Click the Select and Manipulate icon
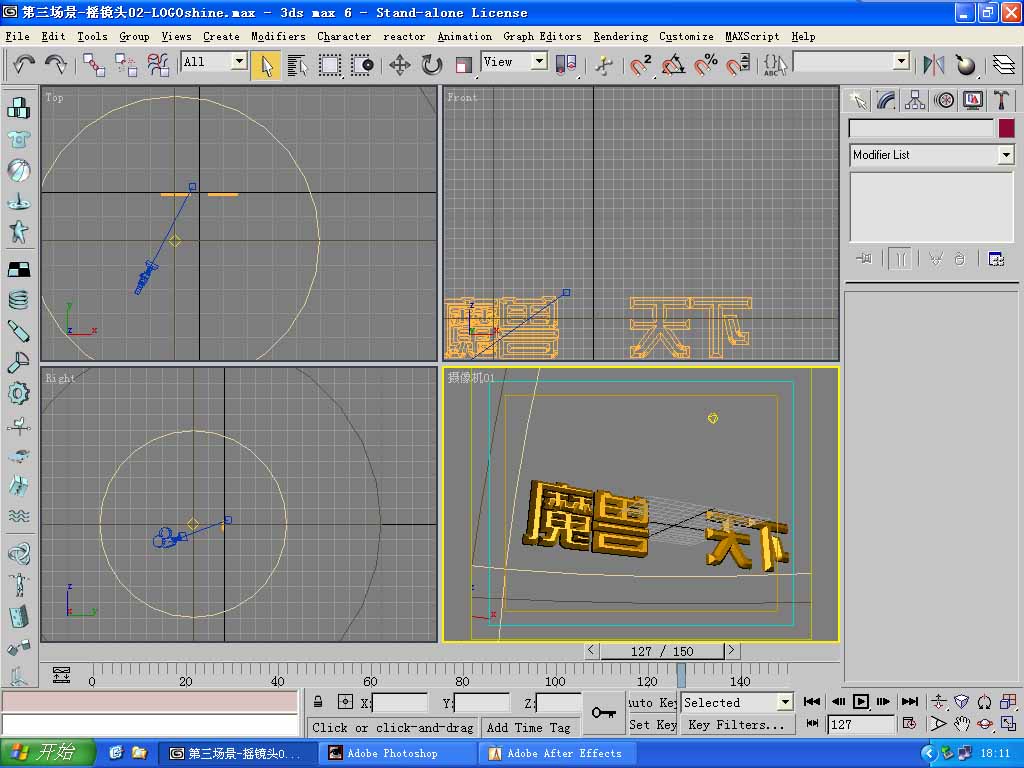 click(604, 65)
